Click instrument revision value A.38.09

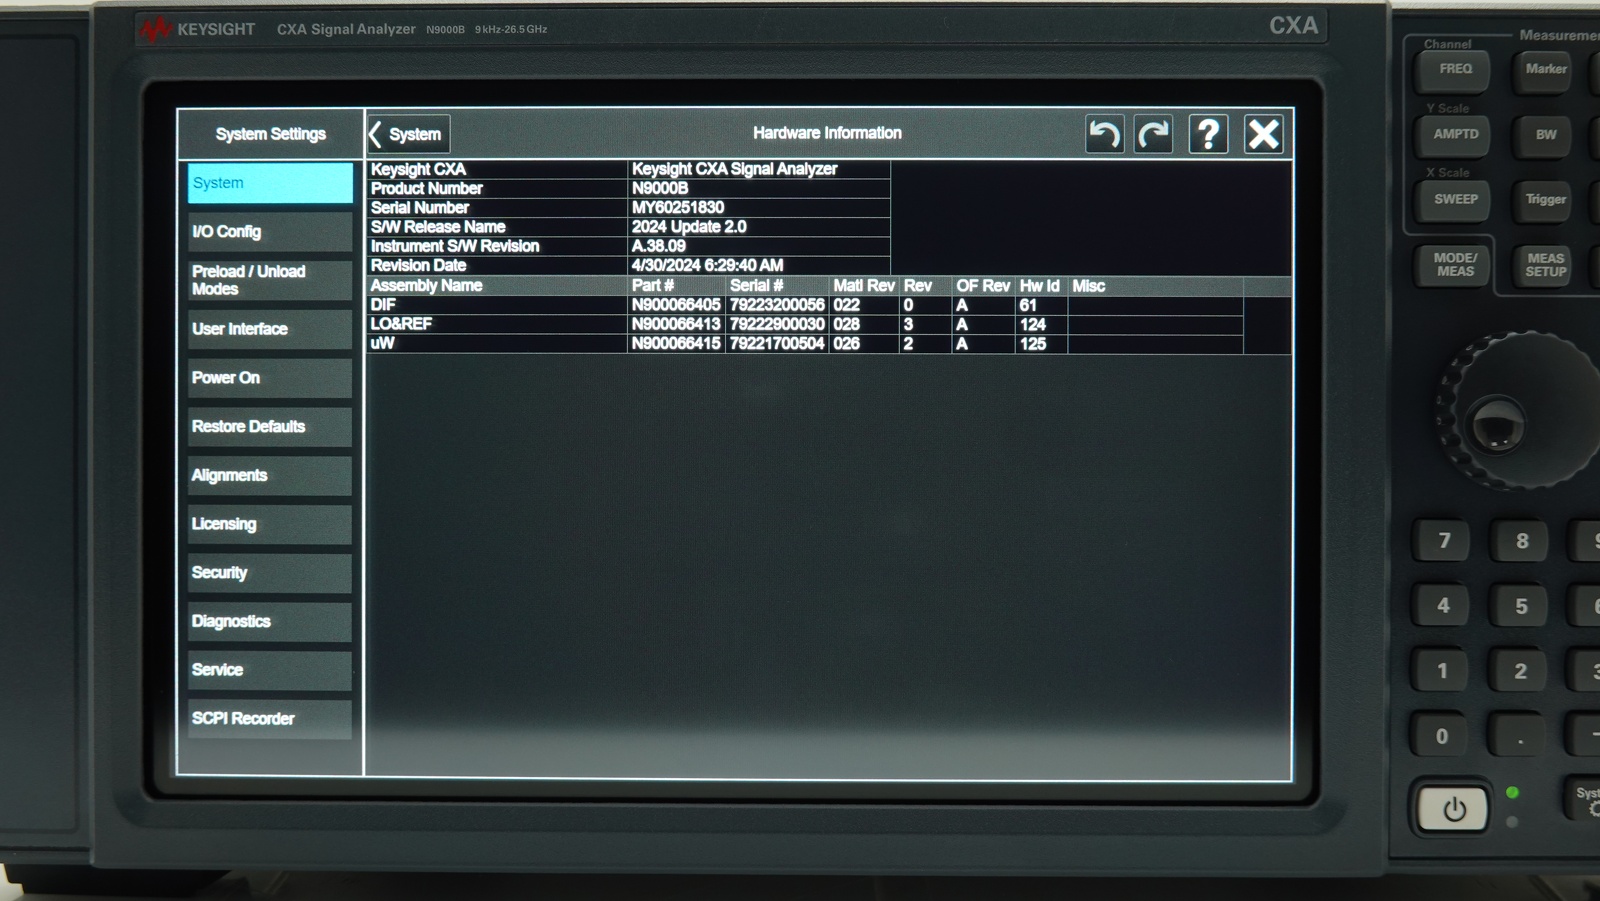(659, 246)
